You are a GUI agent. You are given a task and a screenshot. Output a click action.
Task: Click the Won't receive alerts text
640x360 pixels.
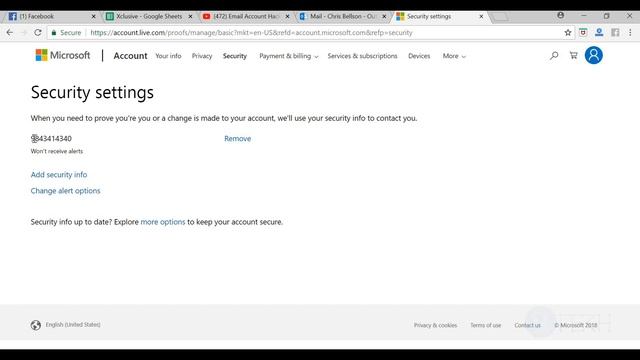57,151
